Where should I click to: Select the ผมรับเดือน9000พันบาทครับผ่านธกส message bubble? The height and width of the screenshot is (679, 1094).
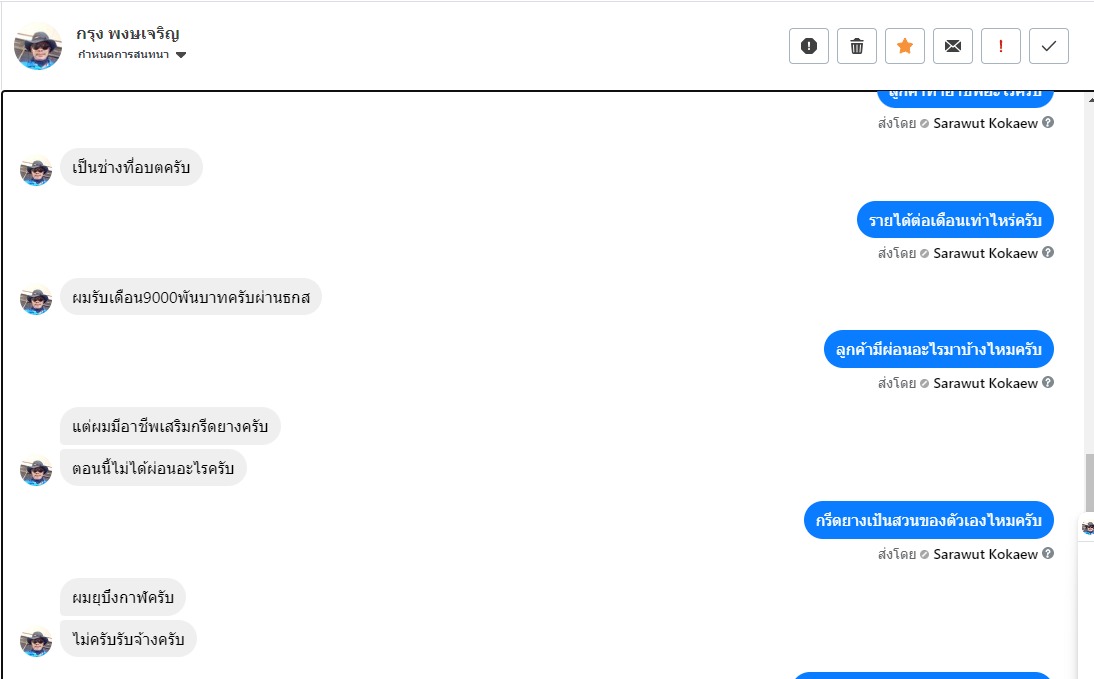tap(191, 297)
